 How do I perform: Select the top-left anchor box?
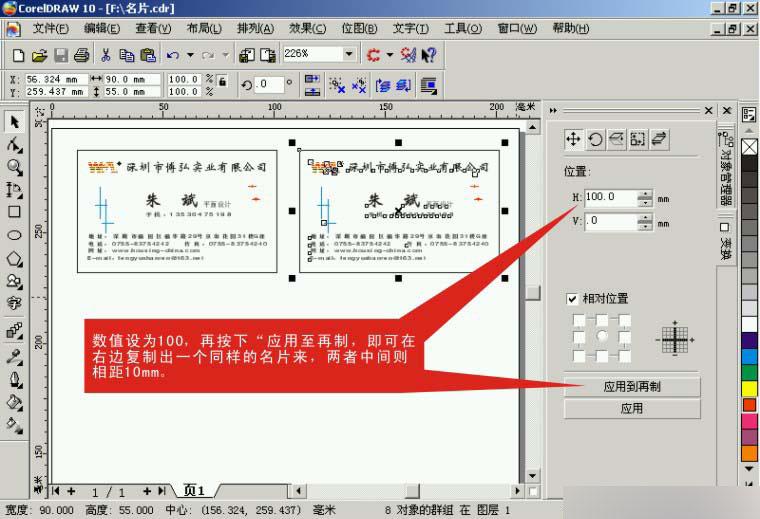tap(579, 320)
